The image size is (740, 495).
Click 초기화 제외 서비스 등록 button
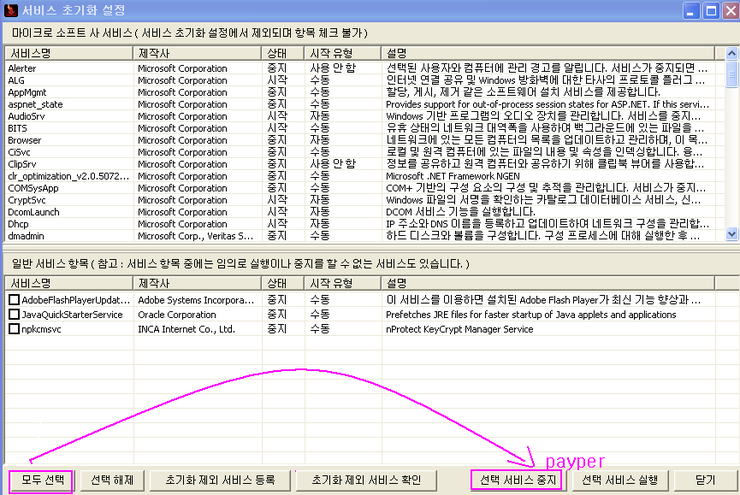click(x=219, y=480)
